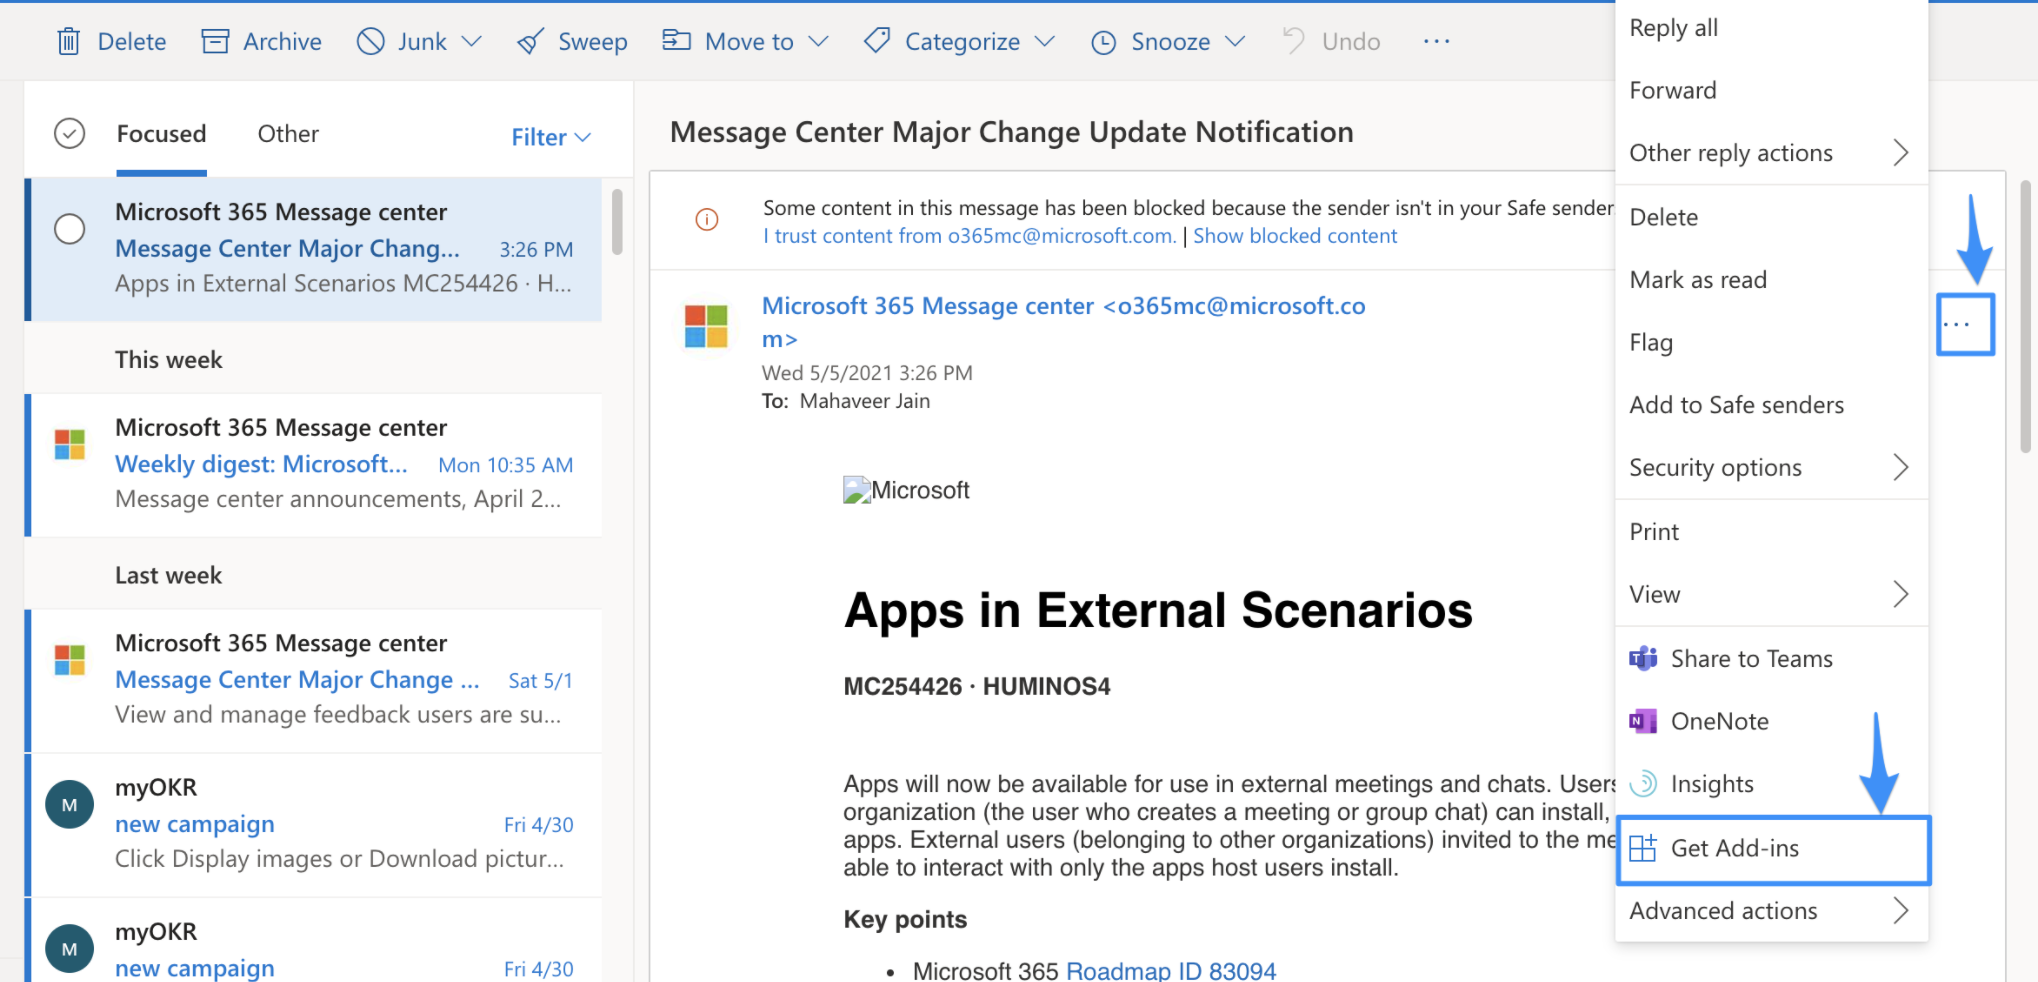Expand the View submenu
Image resolution: width=2038 pixels, height=982 pixels.
(x=1771, y=595)
